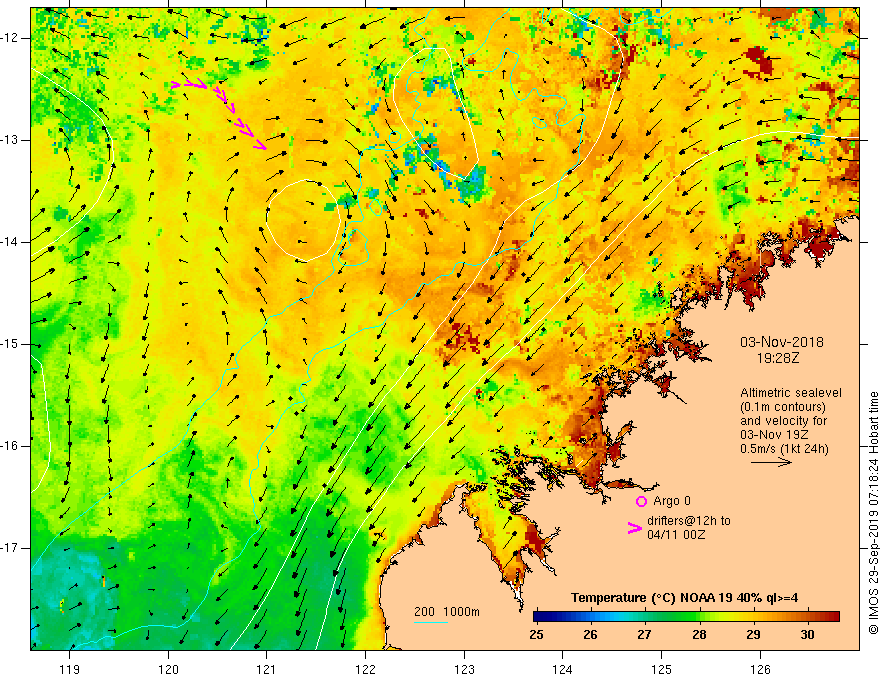Click the 'and velocity for' caption line
This screenshot has height=680, width=880.
point(783,421)
